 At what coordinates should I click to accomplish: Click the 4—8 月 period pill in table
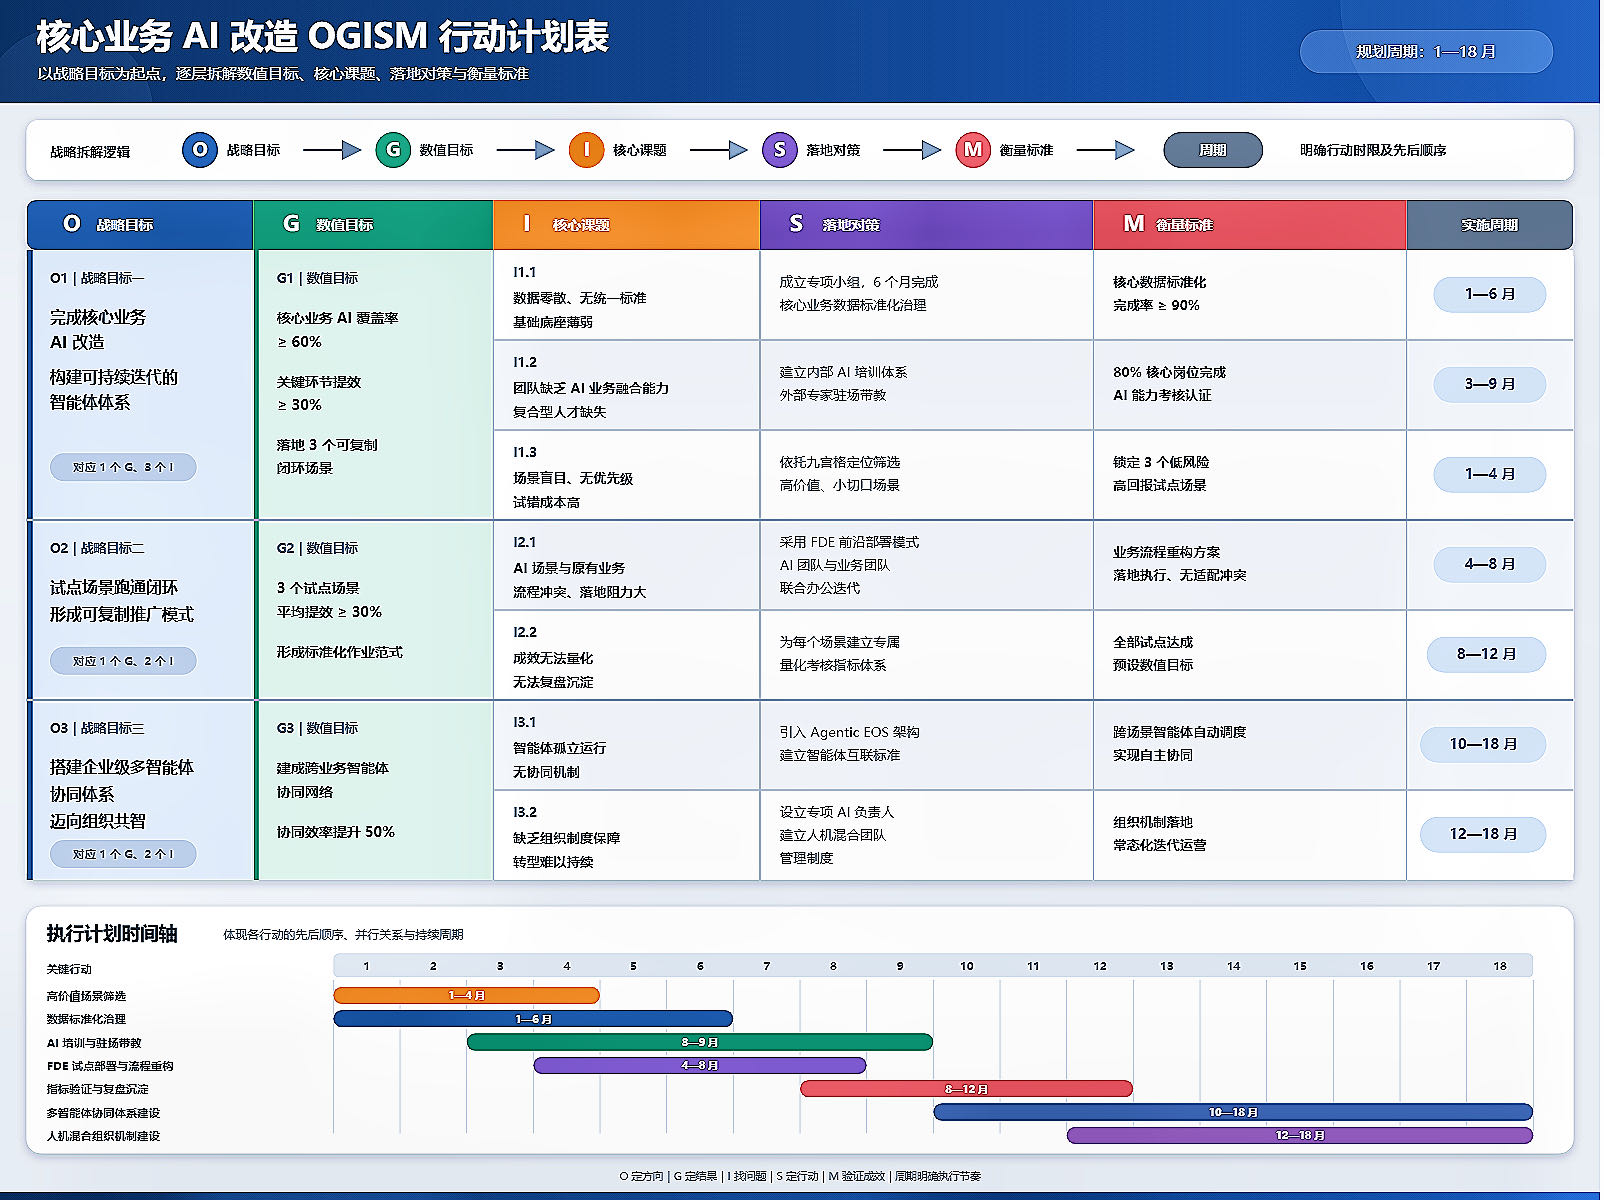[x=1490, y=564]
